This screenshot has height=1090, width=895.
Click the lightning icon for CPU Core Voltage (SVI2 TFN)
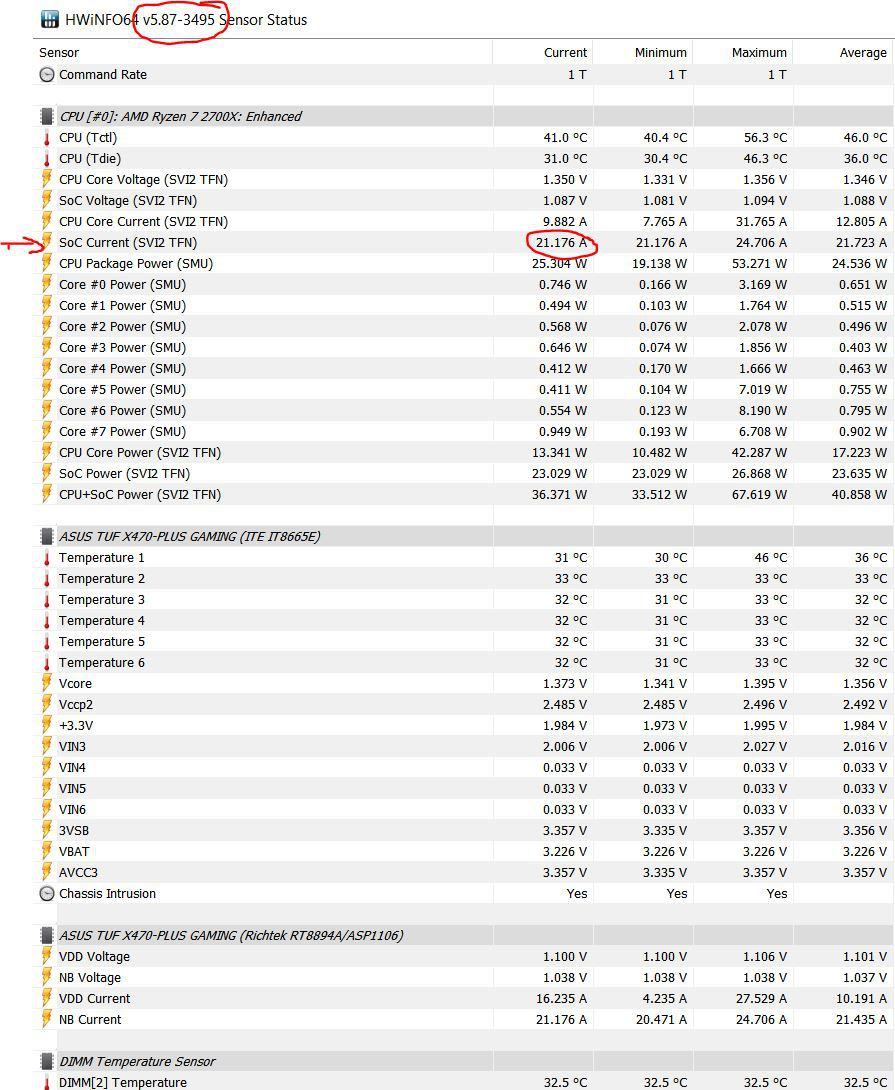[x=47, y=179]
